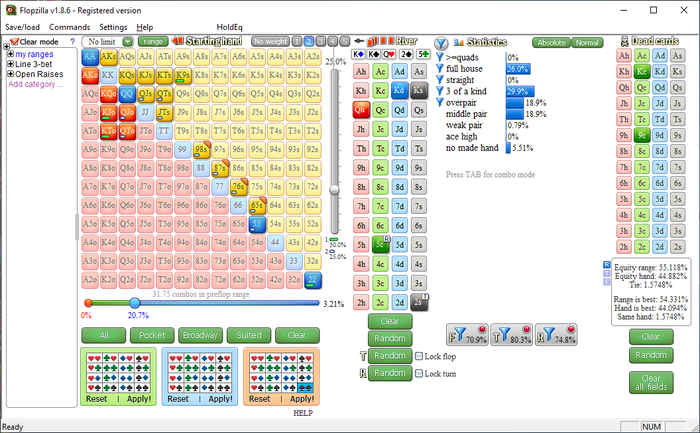Filter statistics by overpair

[440, 103]
